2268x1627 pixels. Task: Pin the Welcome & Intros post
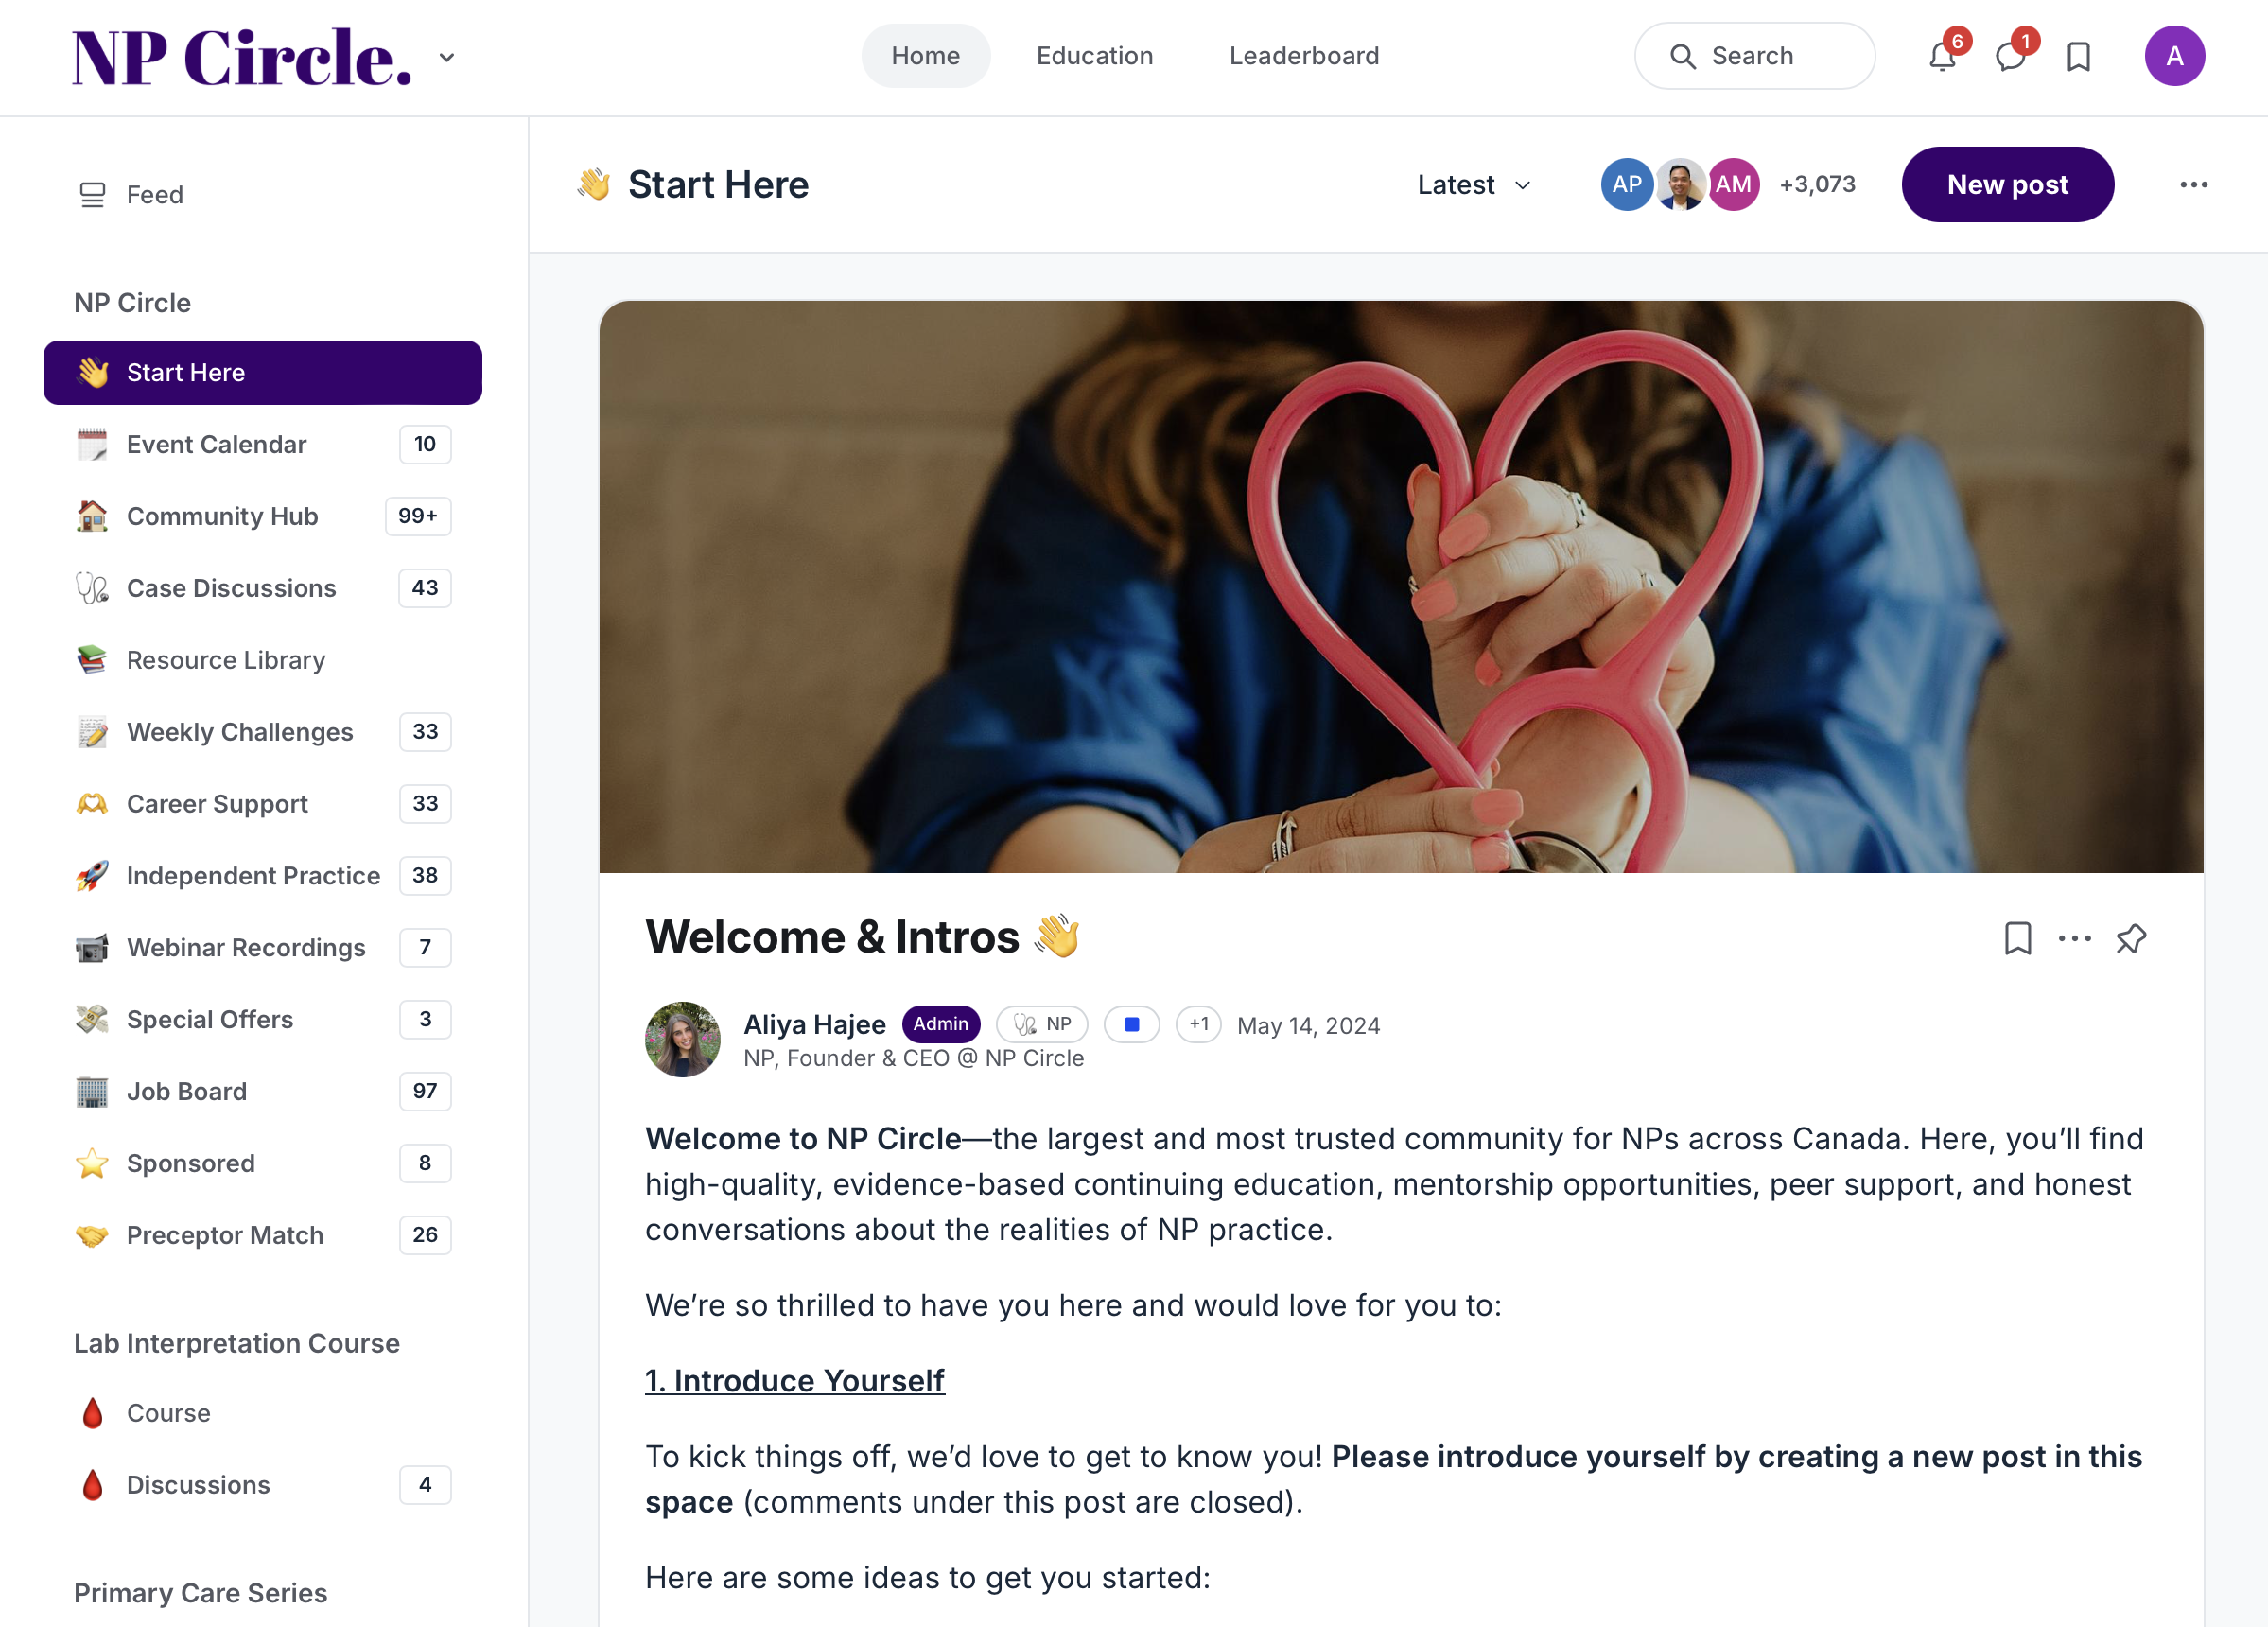pyautogui.click(x=2131, y=938)
